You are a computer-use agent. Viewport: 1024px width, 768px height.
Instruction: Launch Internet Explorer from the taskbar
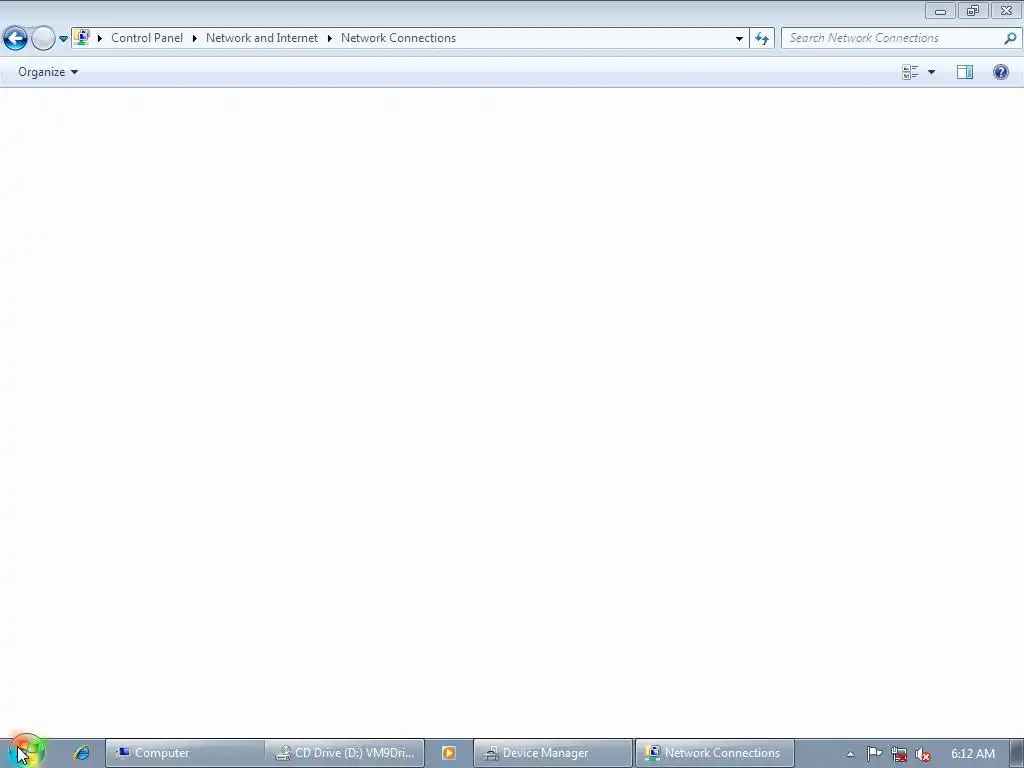(82, 752)
